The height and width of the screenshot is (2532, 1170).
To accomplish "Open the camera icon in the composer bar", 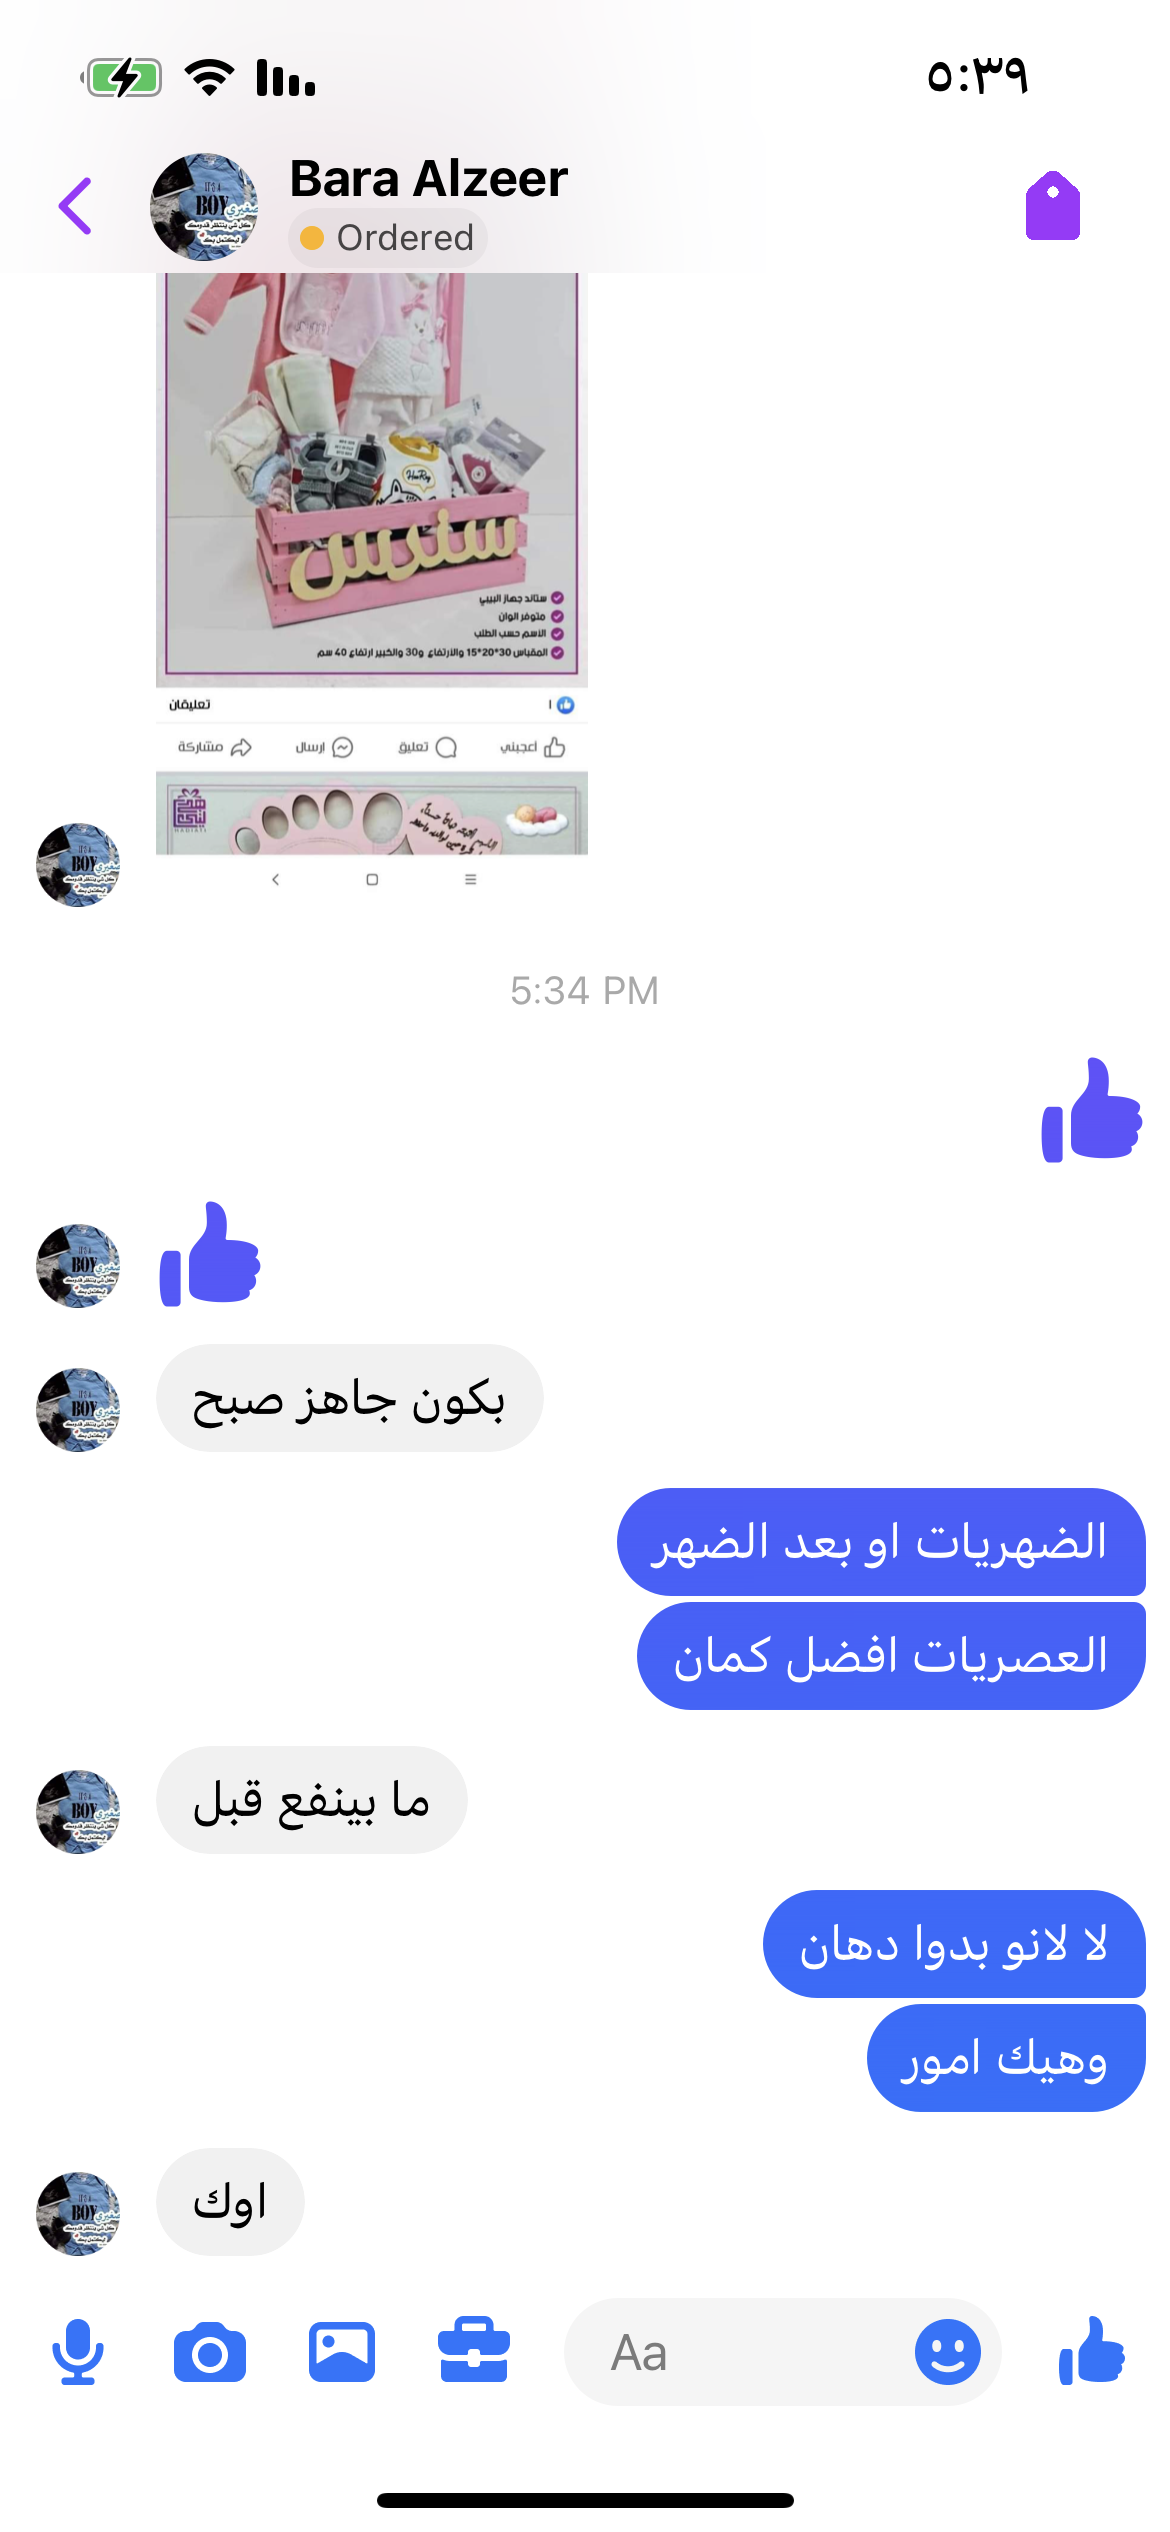I will click(x=210, y=2353).
